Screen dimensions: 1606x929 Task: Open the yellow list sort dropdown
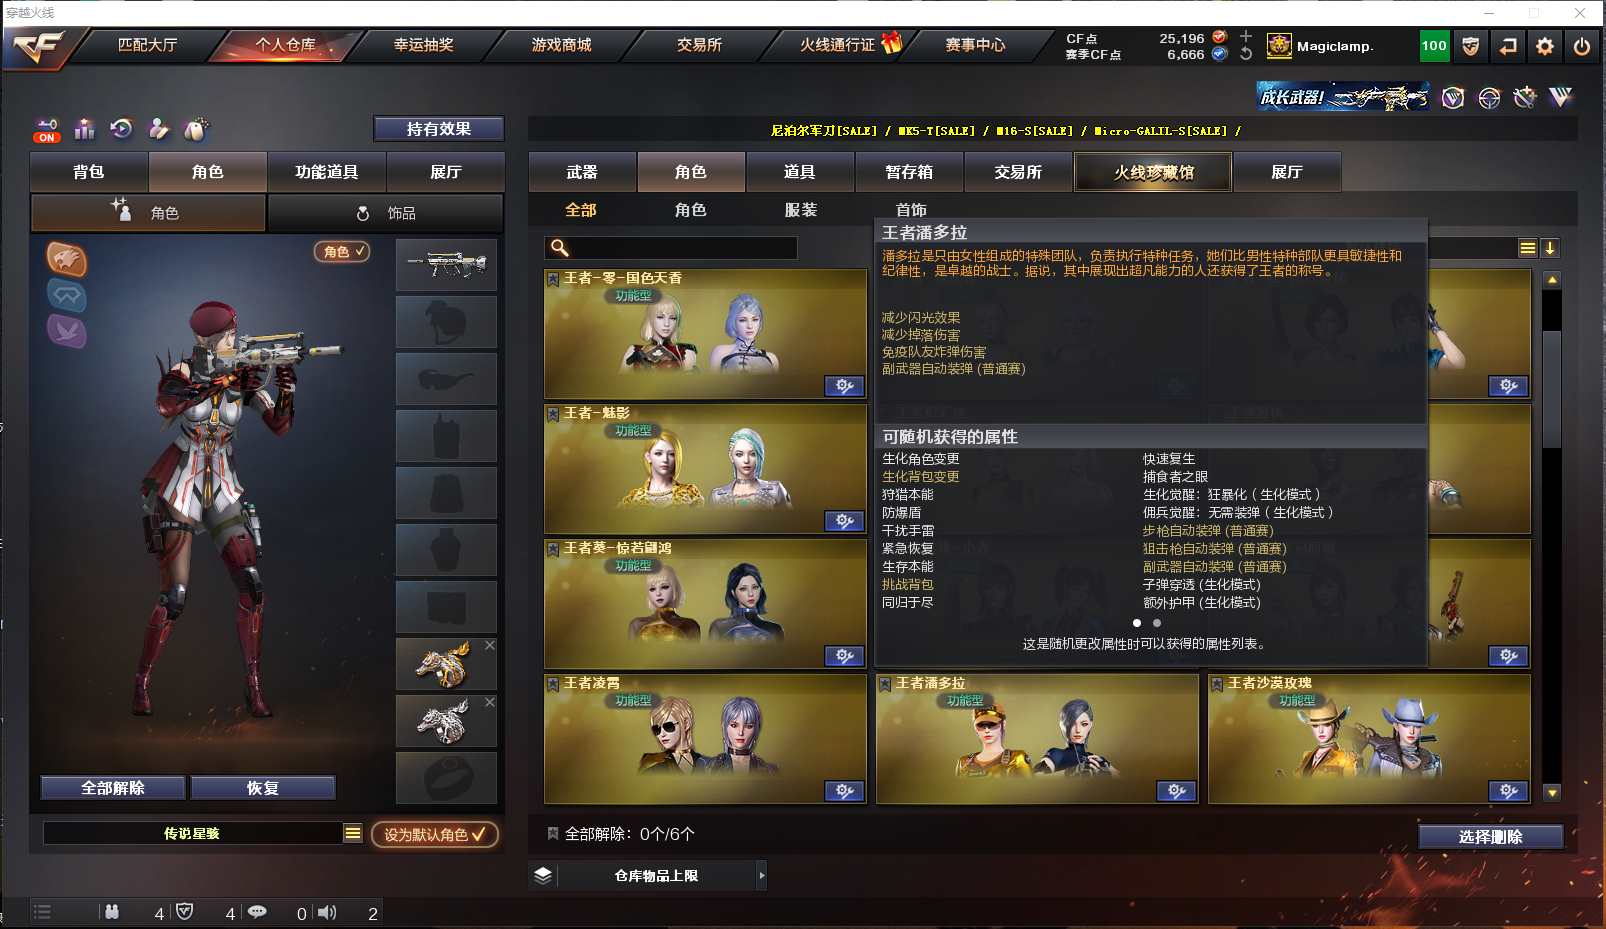[1527, 248]
